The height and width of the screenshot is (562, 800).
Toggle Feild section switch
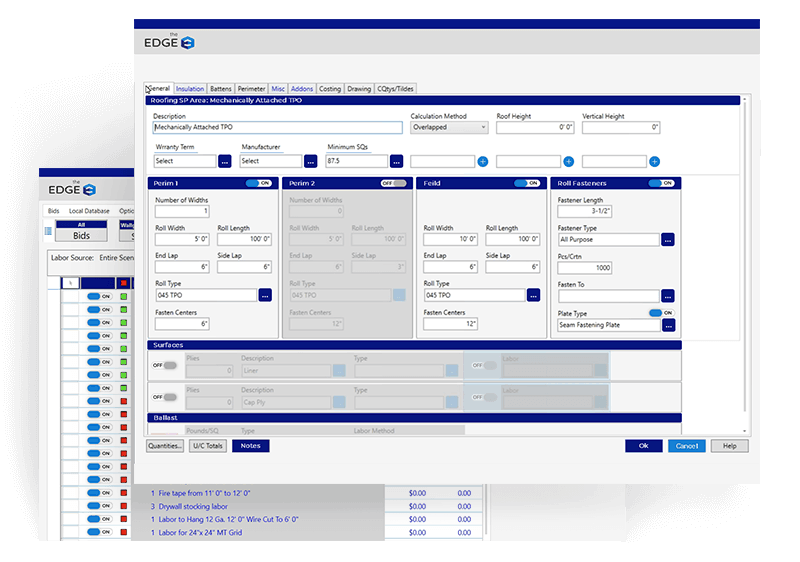point(527,183)
